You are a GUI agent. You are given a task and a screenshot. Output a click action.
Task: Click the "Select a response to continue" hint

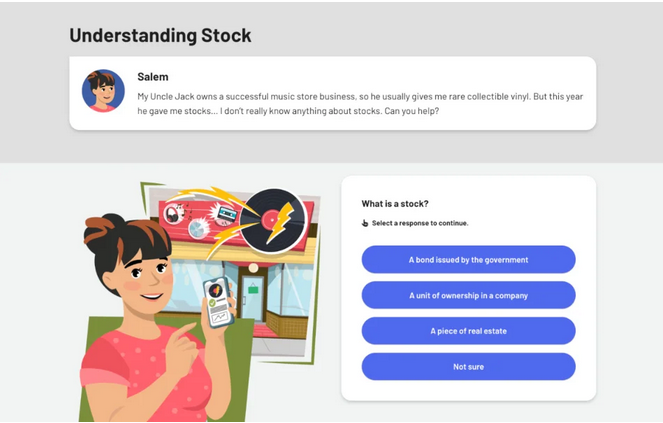point(420,223)
